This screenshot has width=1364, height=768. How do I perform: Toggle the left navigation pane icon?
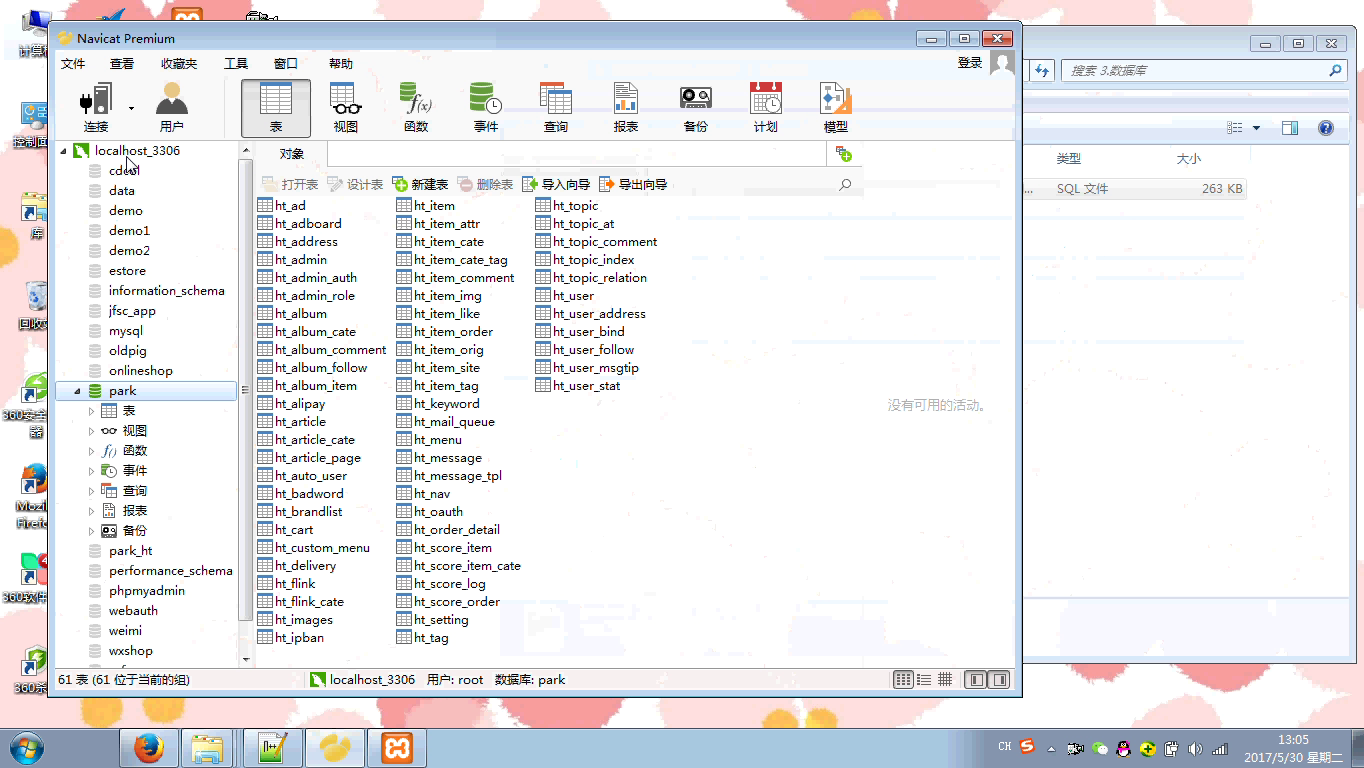976,679
